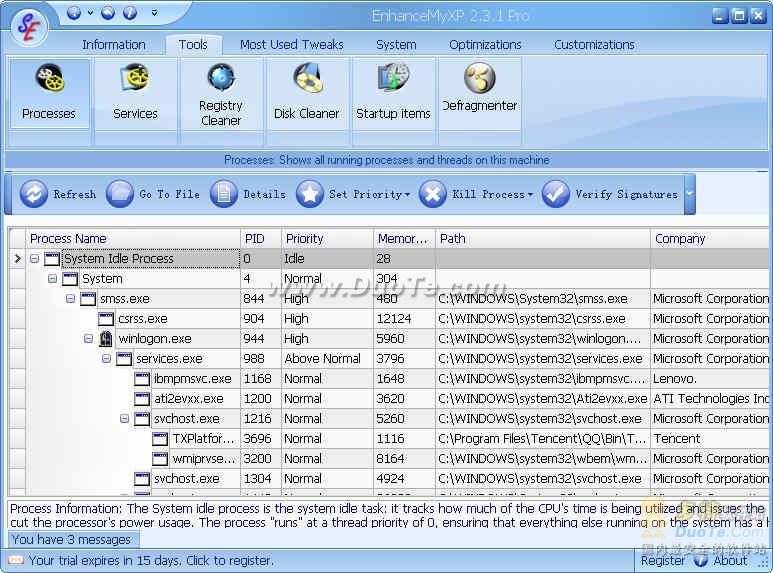This screenshot has width=773, height=573.
Task: Click the About link
Action: (730, 561)
